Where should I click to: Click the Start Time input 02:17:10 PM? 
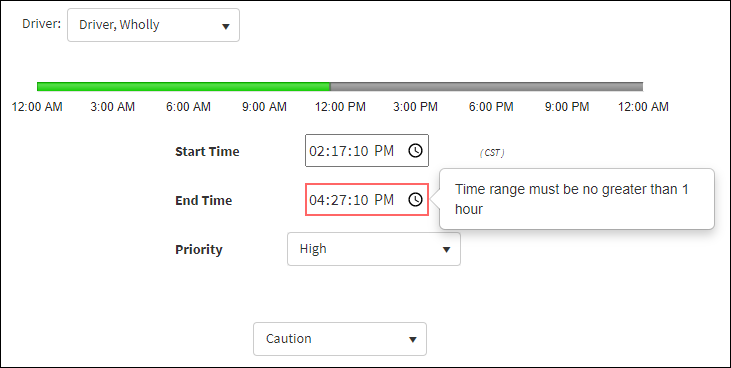click(367, 151)
